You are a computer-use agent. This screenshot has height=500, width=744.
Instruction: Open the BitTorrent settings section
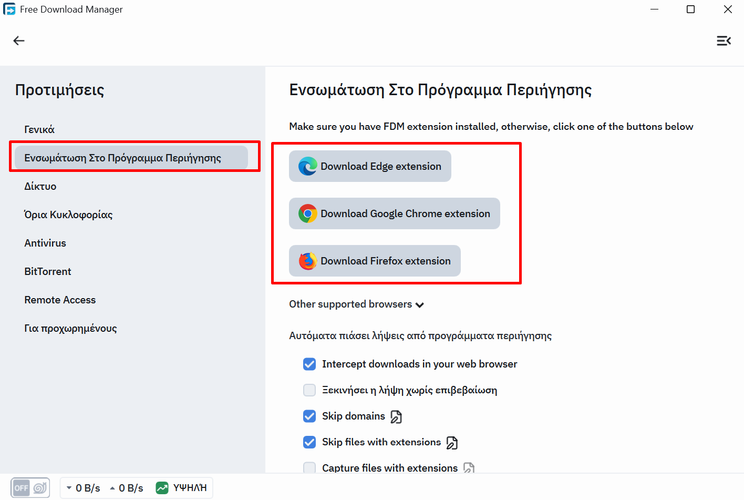click(x=47, y=271)
